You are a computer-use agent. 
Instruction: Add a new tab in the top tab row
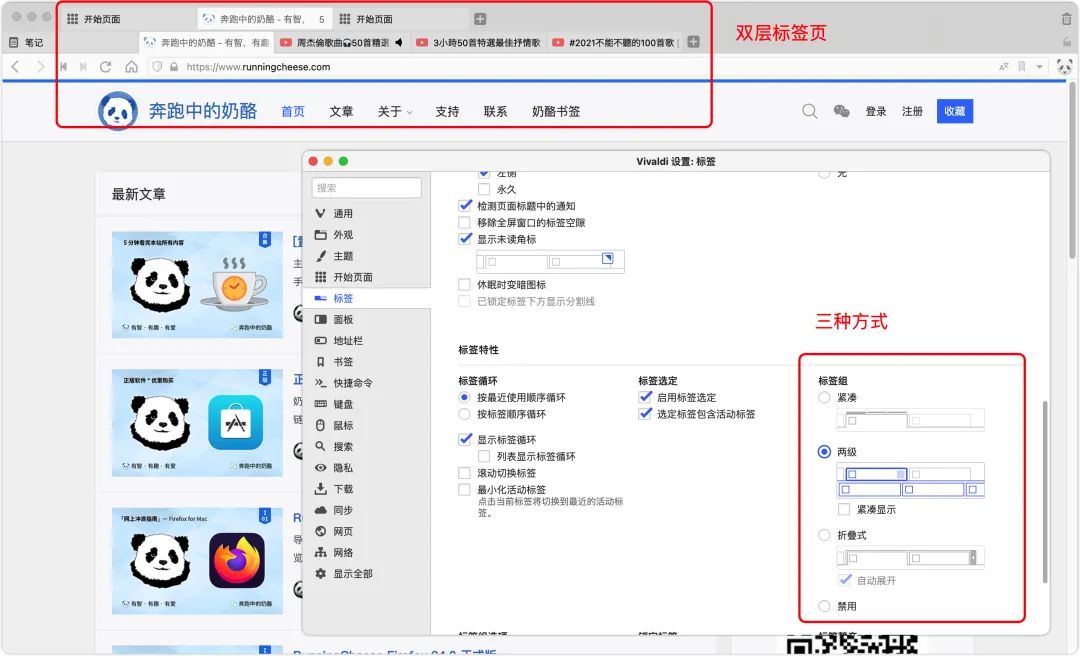pyautogui.click(x=480, y=19)
